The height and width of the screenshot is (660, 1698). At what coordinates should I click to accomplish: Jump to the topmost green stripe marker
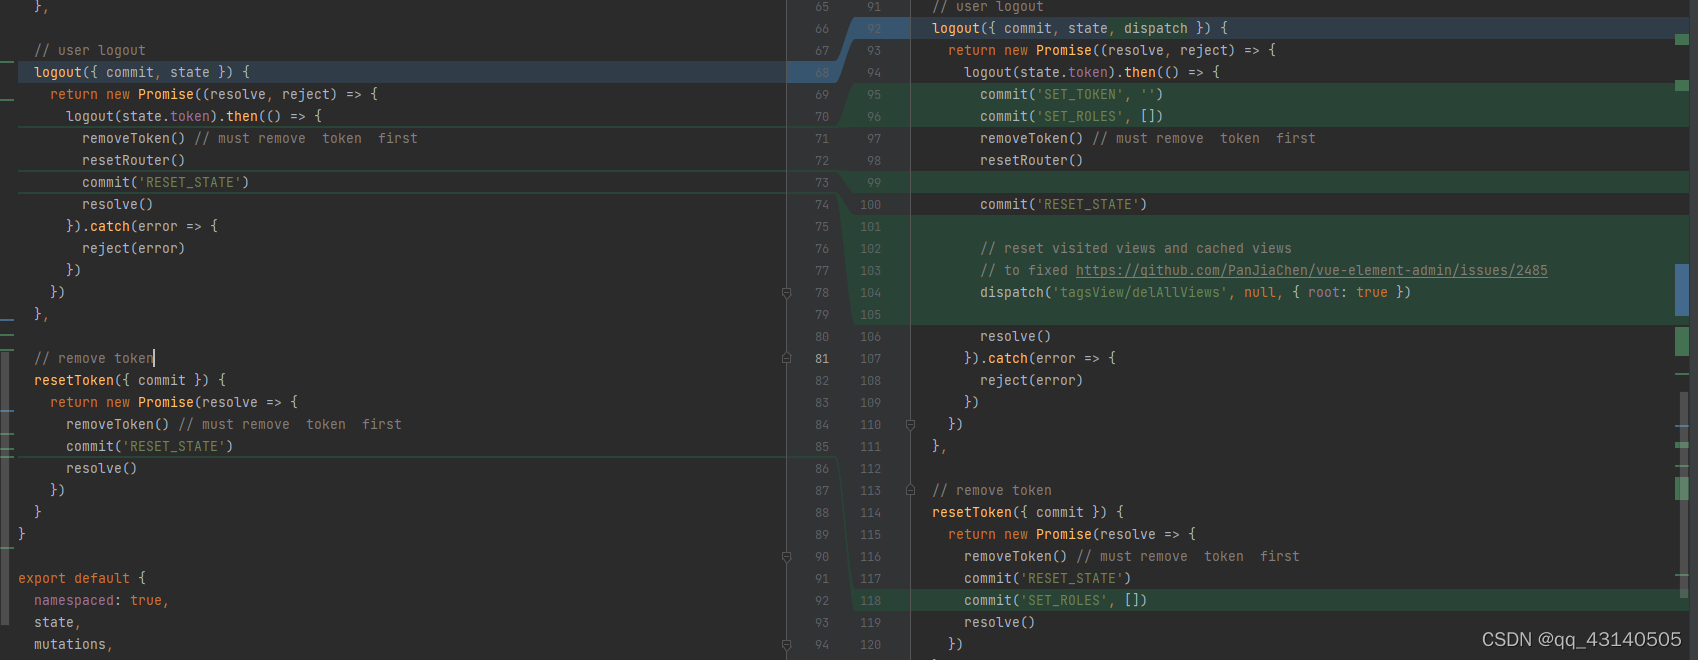pyautogui.click(x=1682, y=39)
